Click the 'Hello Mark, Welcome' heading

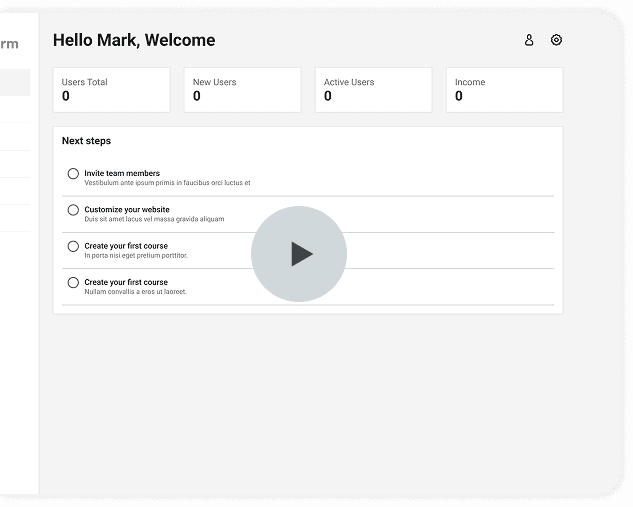pyautogui.click(x=134, y=40)
